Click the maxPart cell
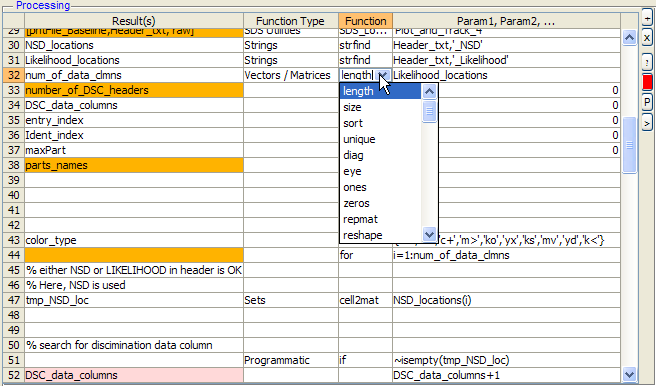This screenshot has height=386, width=656. coord(134,150)
